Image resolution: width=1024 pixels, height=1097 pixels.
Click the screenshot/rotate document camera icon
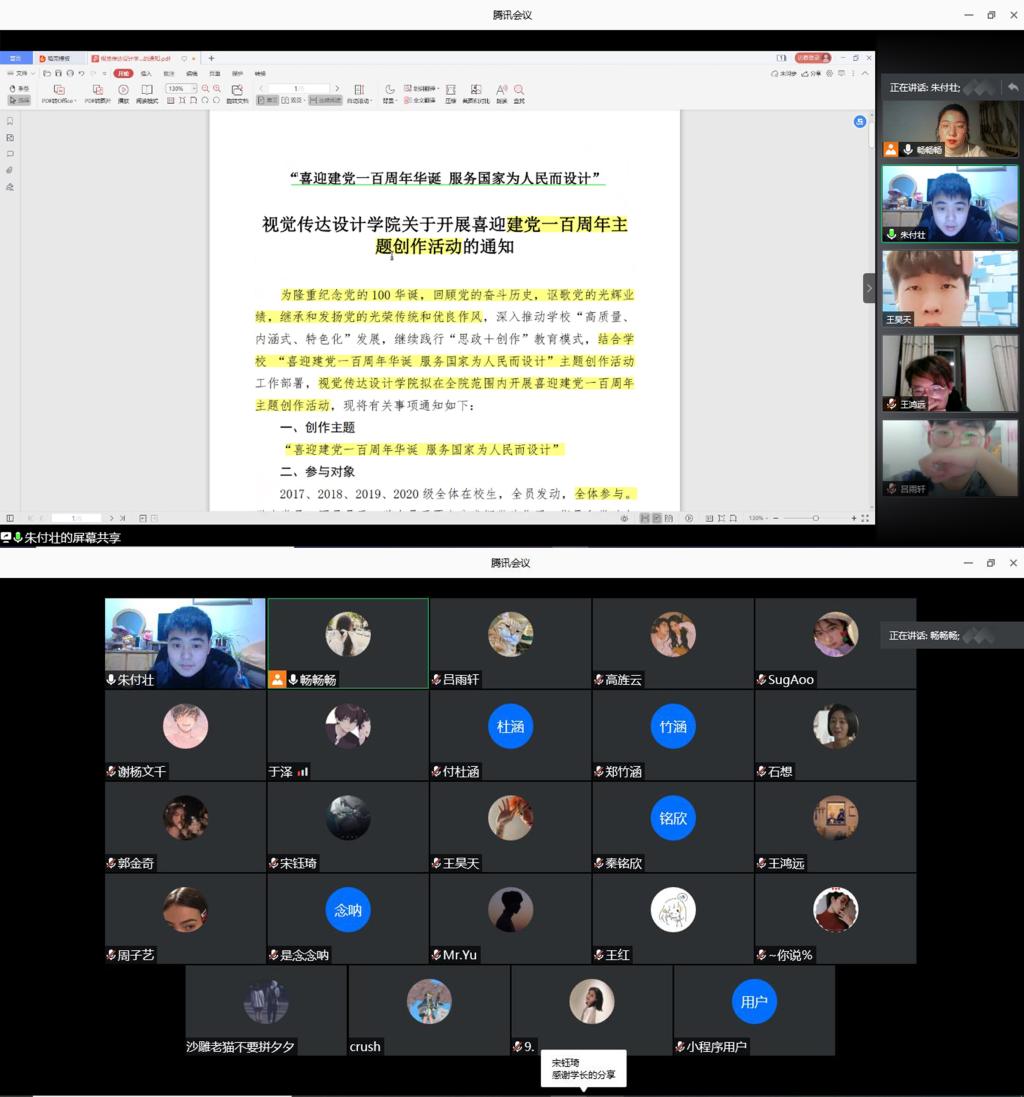coord(237,90)
